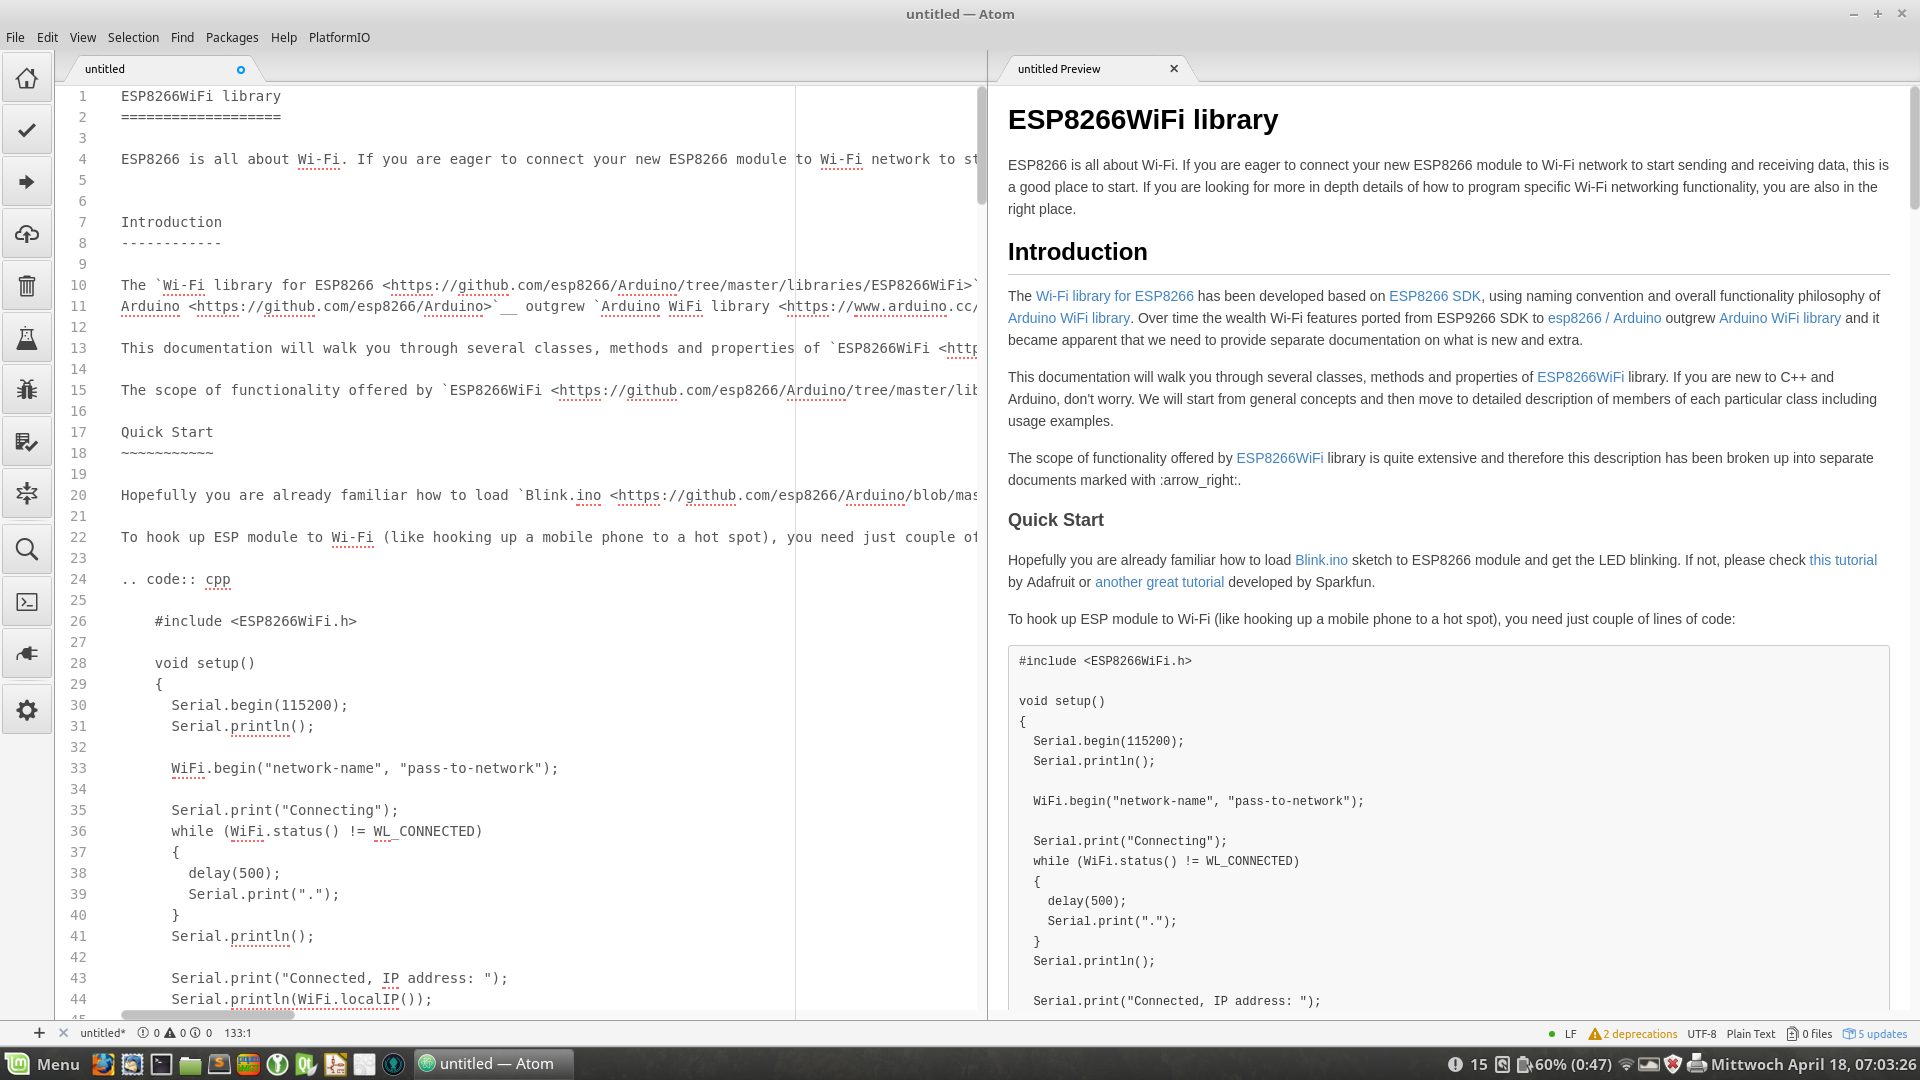Click the PlatformIO Upload arrow icon

(x=27, y=182)
